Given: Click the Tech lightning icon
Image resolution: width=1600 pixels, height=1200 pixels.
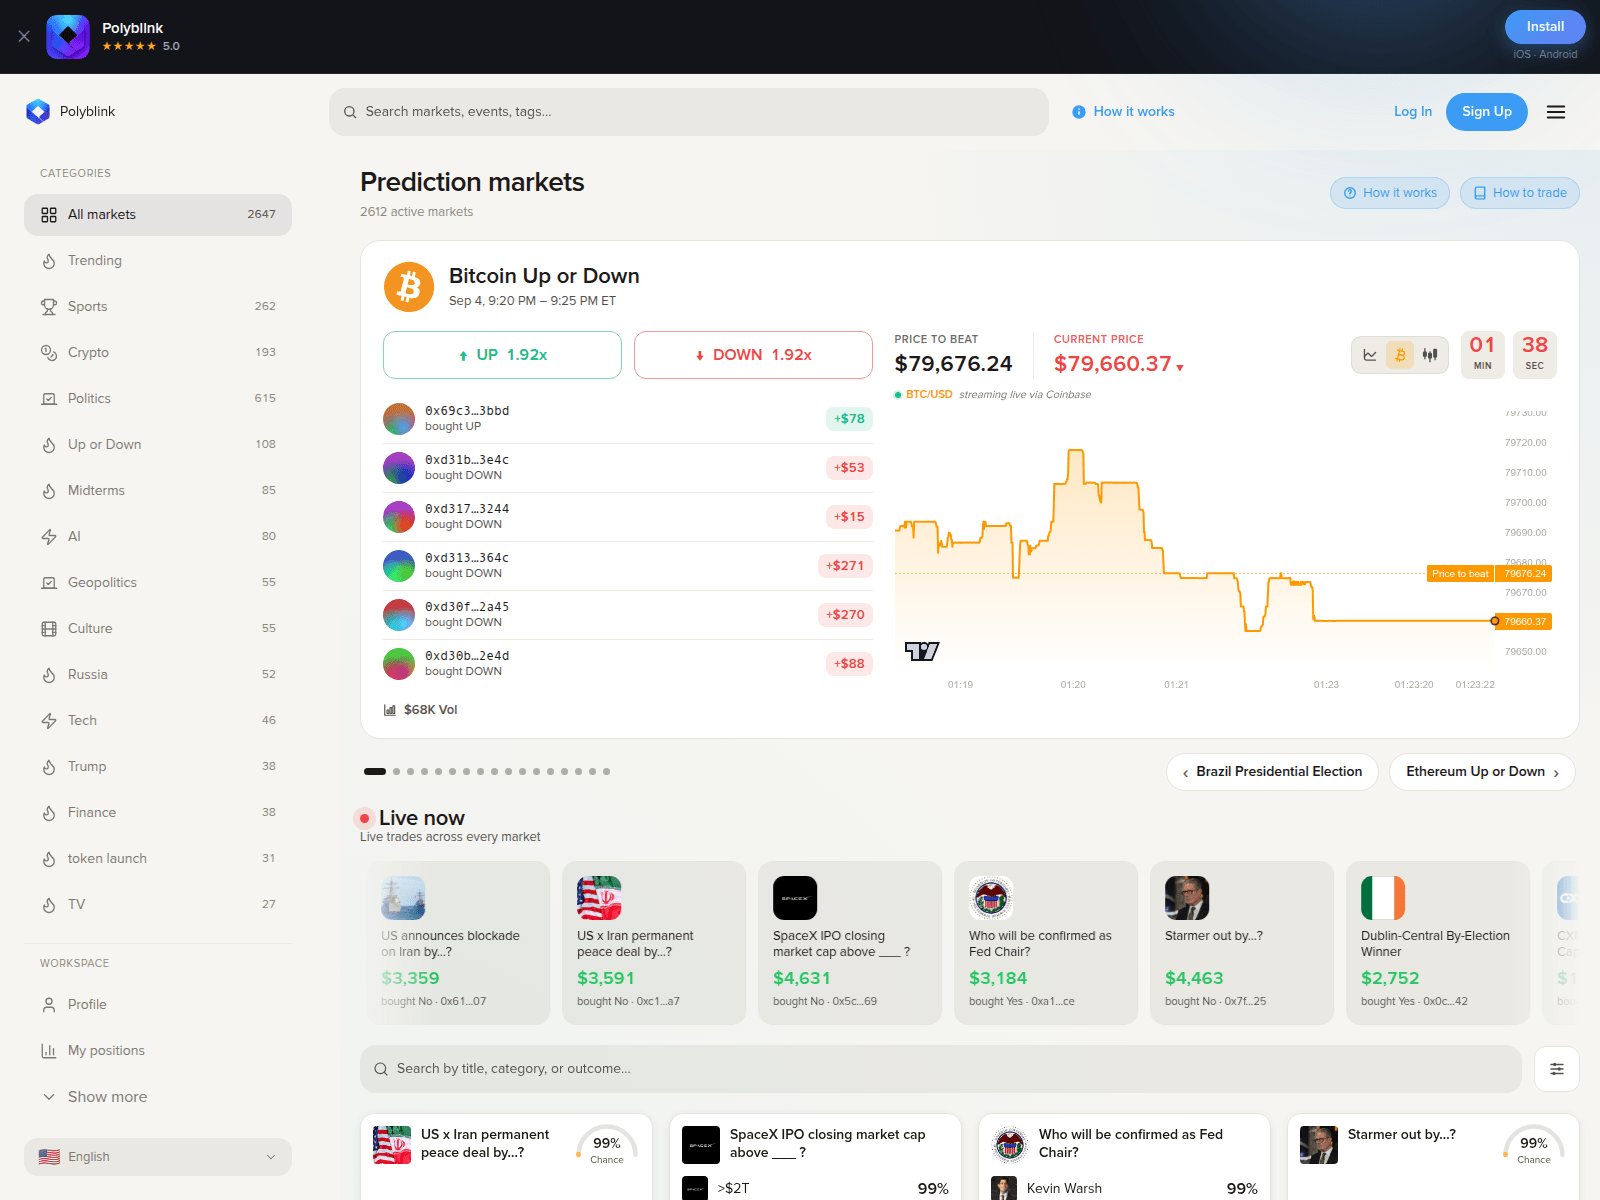Looking at the screenshot, I should (x=49, y=721).
